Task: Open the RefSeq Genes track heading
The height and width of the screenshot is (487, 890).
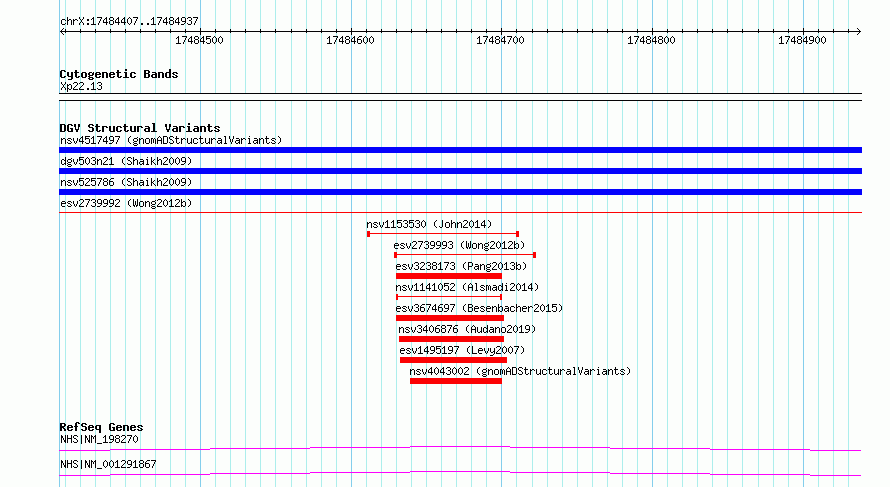Action: (102, 427)
